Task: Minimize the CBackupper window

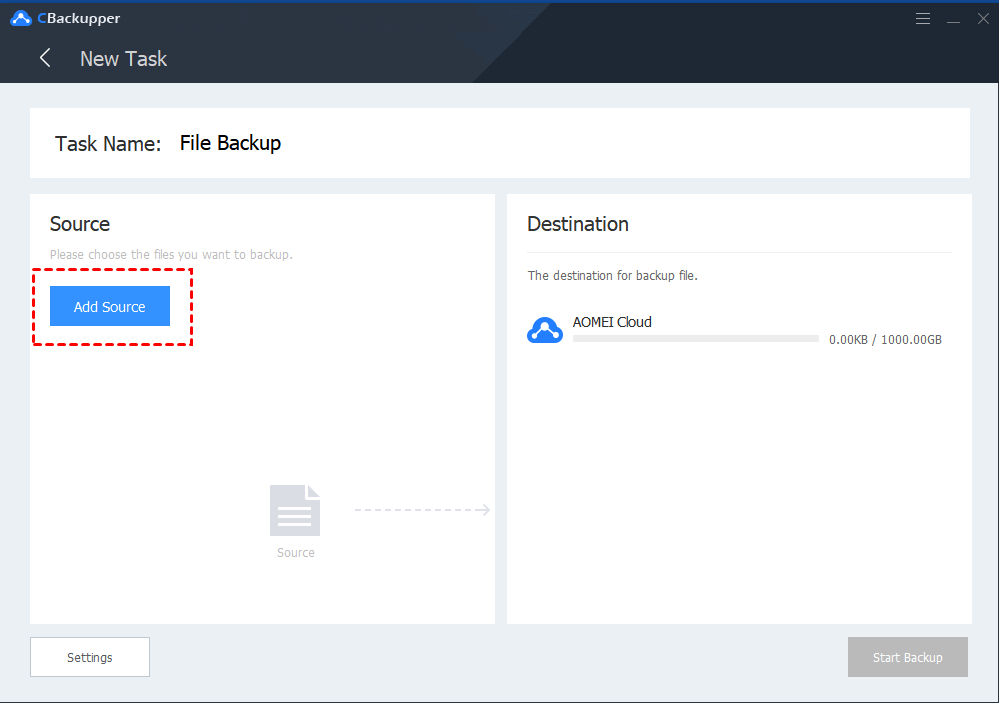Action: click(953, 20)
